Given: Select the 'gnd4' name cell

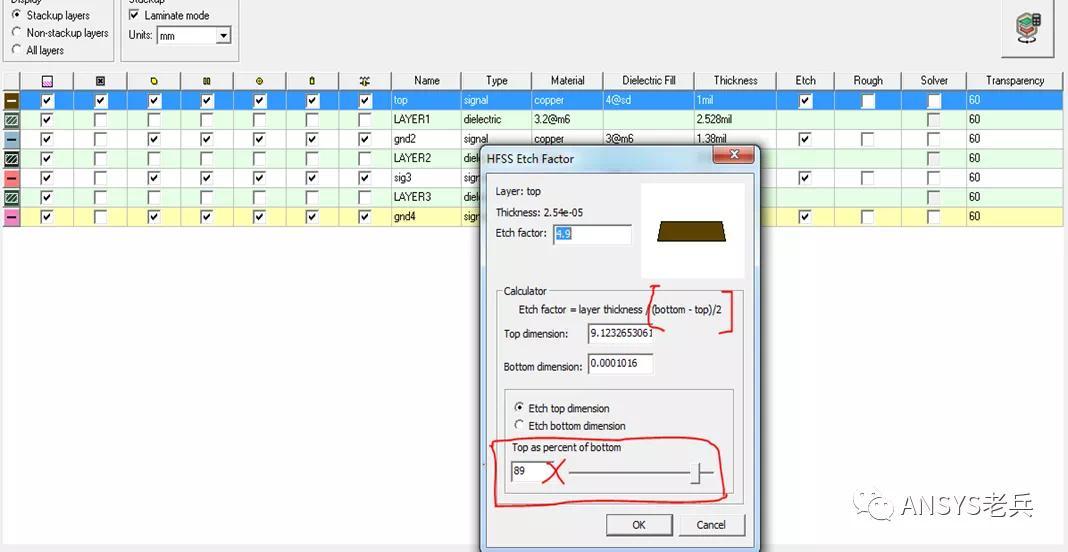Looking at the screenshot, I should 426,217.
